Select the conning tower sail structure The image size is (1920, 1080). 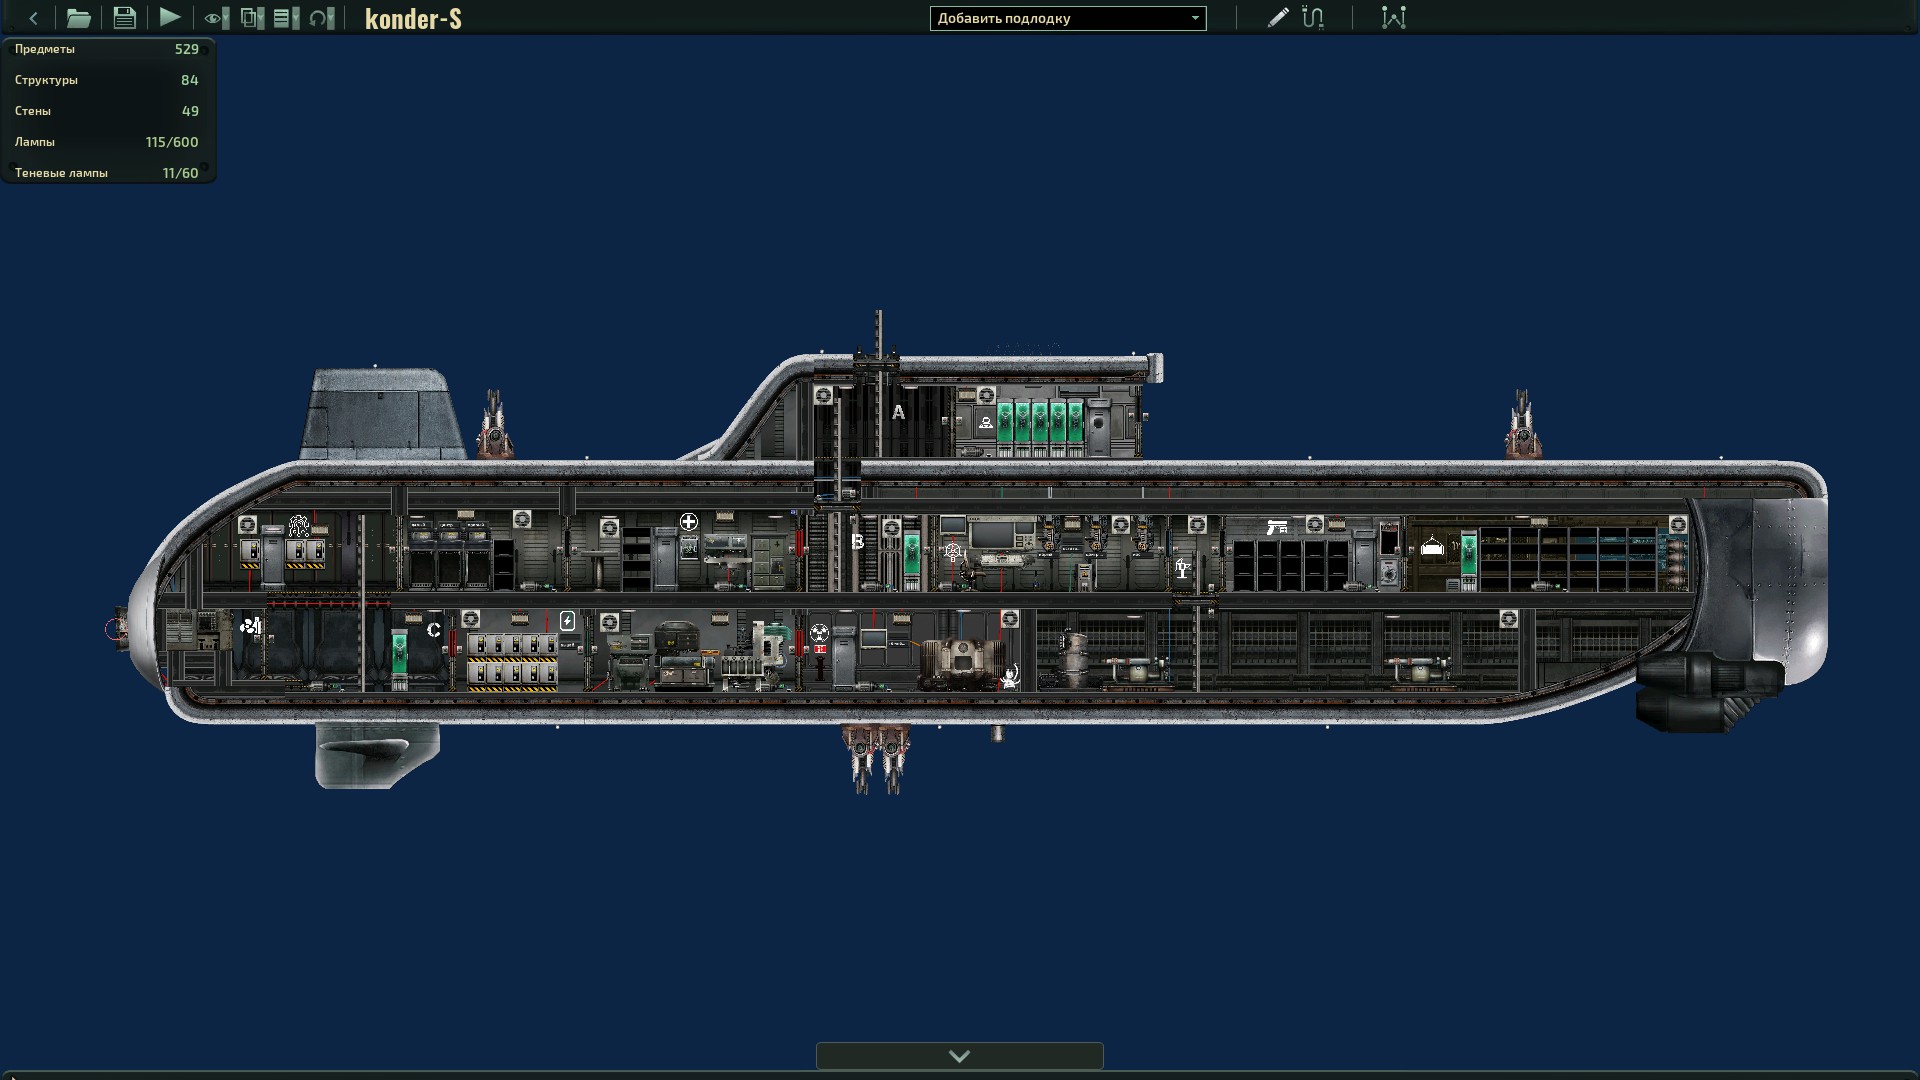point(383,414)
